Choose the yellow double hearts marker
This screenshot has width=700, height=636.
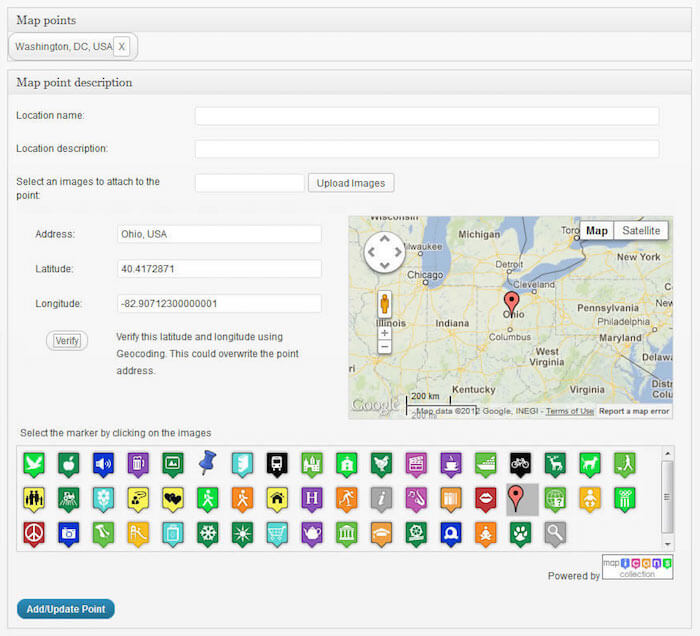(173, 499)
